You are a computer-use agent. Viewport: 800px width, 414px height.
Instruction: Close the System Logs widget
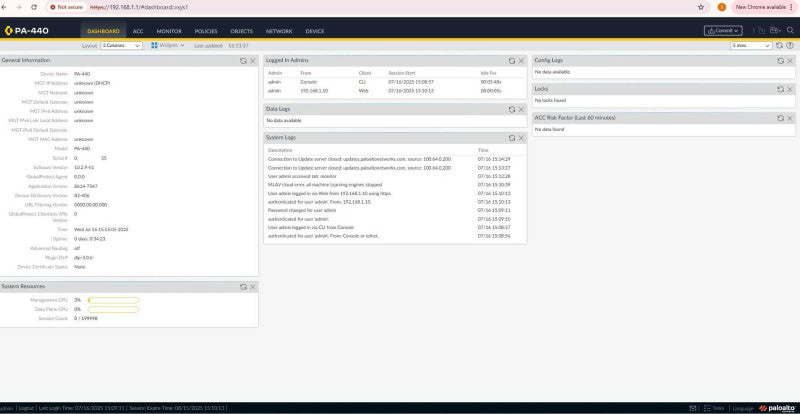521,138
